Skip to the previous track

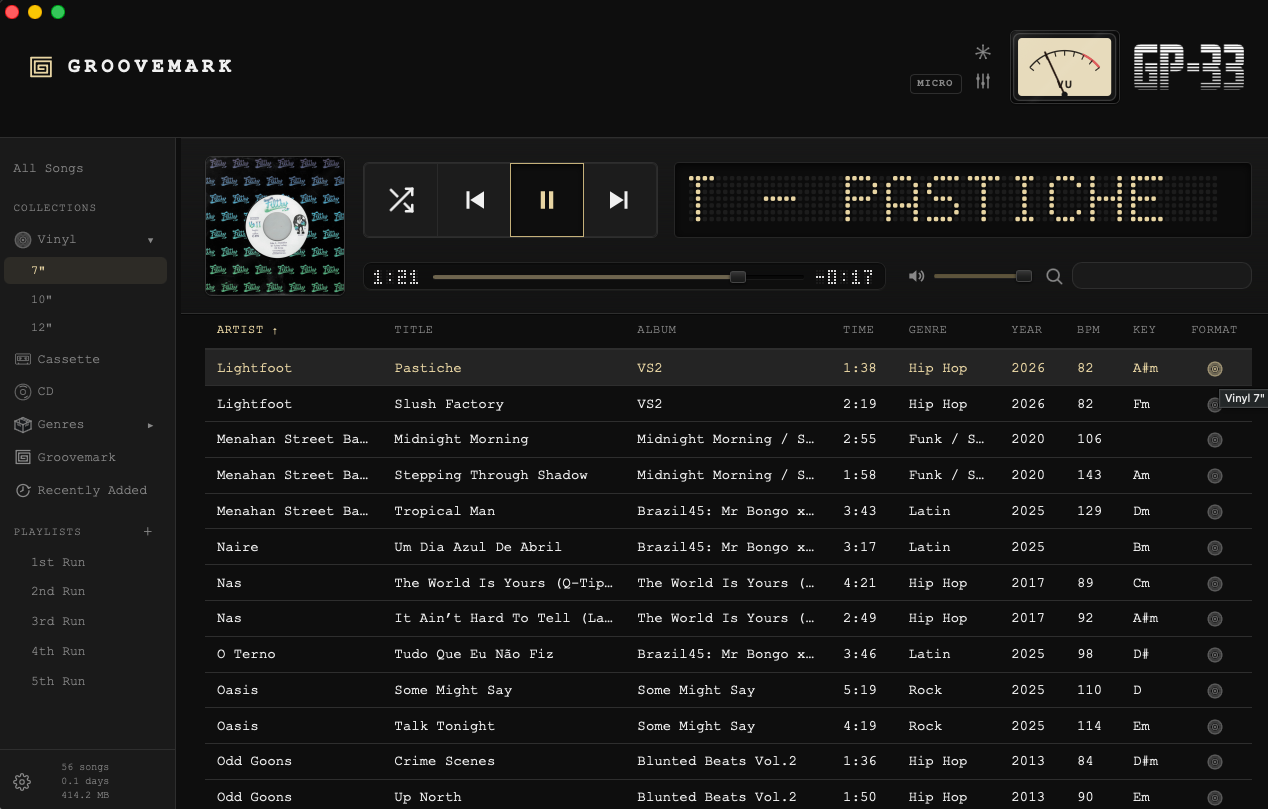475,200
